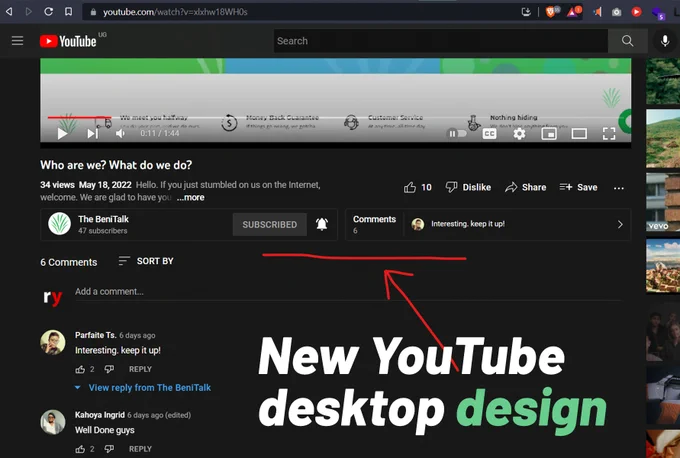This screenshot has width=680, height=458.
Task: Click the Add a comment field
Action: 348,292
